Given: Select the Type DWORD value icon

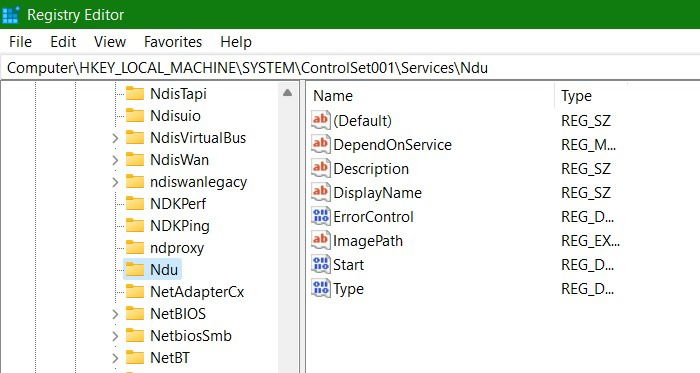Looking at the screenshot, I should [321, 289].
